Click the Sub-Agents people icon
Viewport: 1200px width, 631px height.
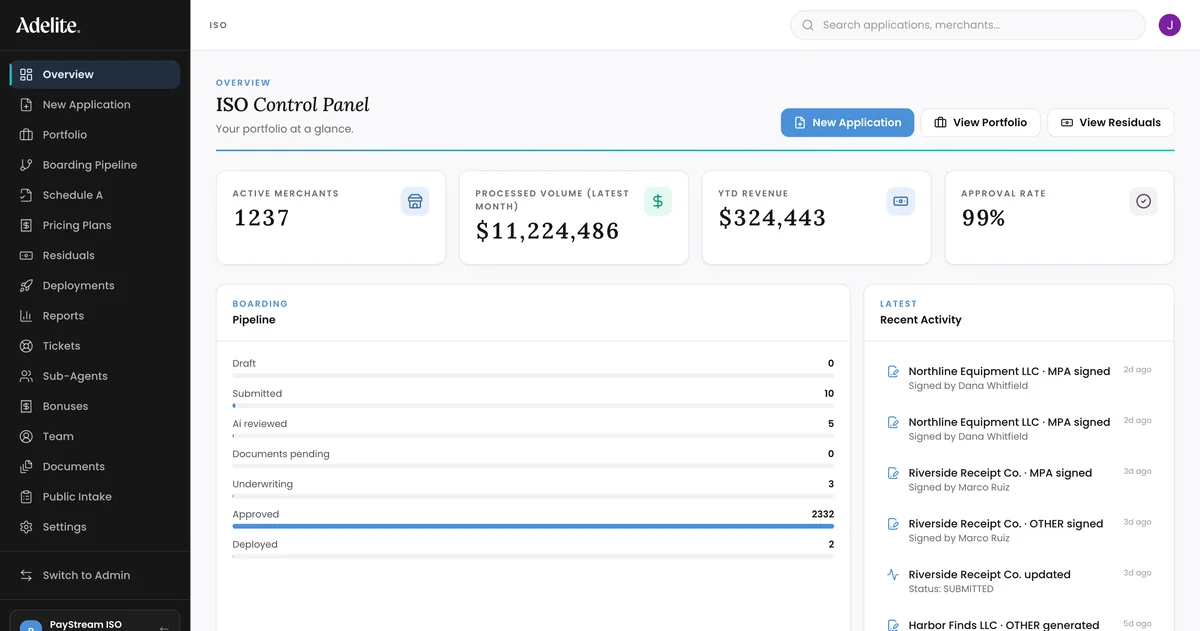click(x=26, y=376)
